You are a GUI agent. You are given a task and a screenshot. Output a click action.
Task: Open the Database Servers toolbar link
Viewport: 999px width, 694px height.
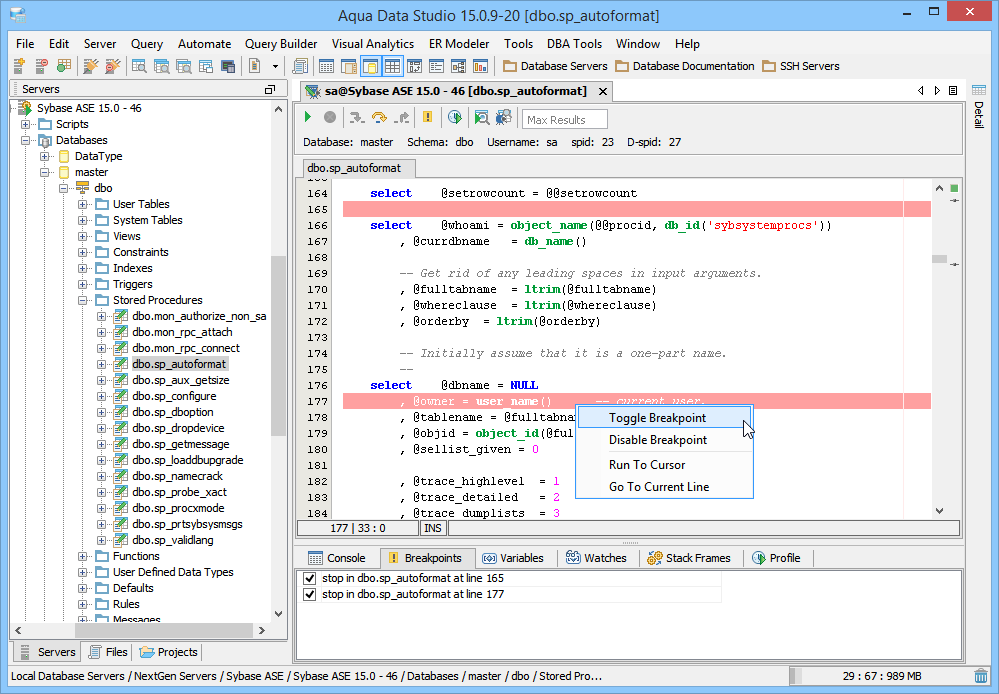coord(555,67)
